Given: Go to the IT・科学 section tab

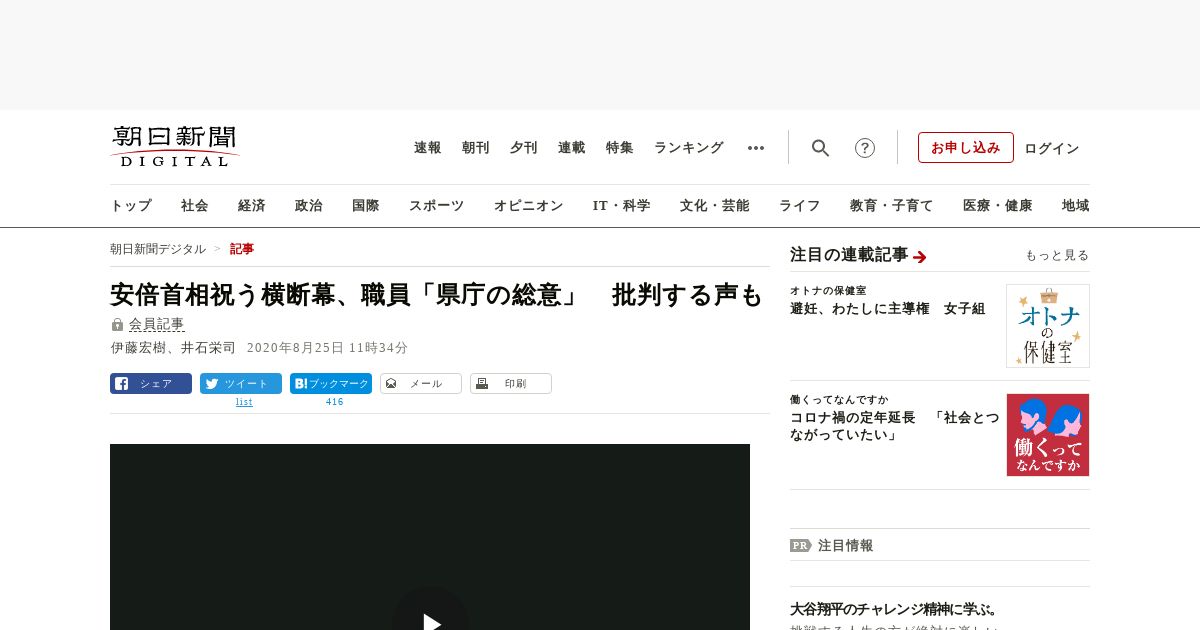Looking at the screenshot, I should pos(622,206).
